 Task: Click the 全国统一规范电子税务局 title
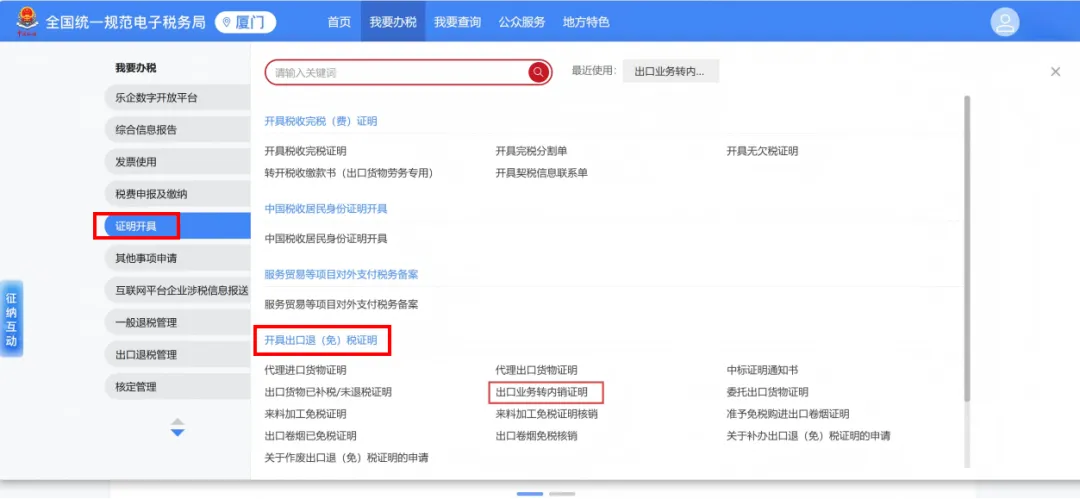click(125, 22)
